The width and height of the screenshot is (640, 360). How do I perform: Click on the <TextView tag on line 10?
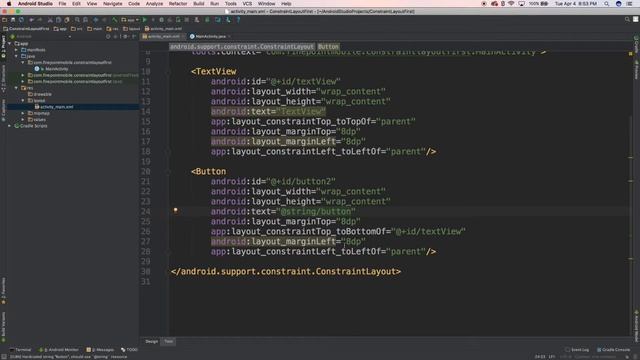tap(213, 71)
